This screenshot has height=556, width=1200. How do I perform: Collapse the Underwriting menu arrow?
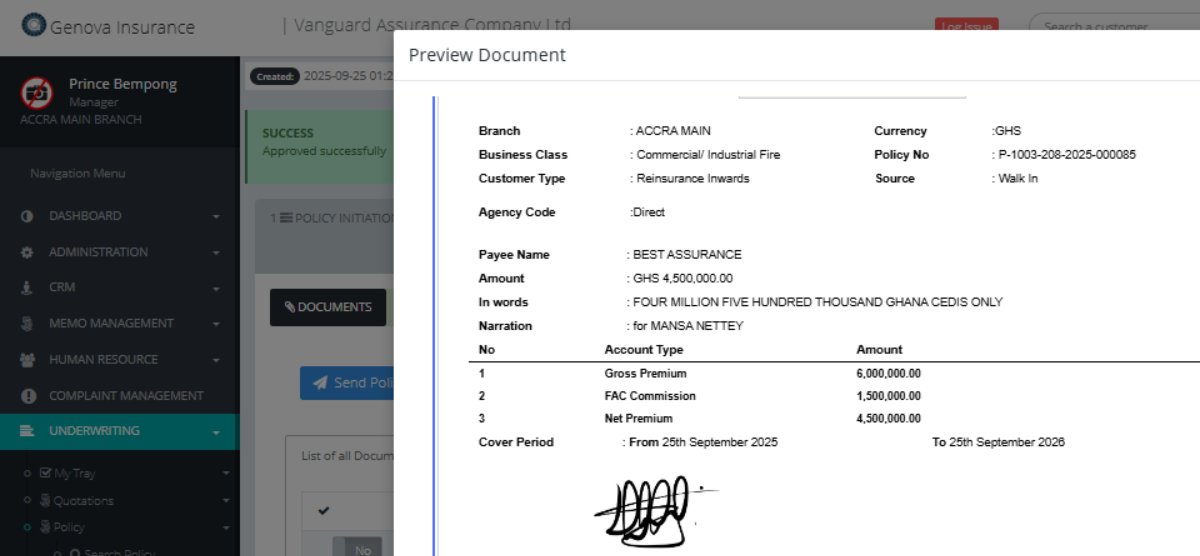[216, 432]
